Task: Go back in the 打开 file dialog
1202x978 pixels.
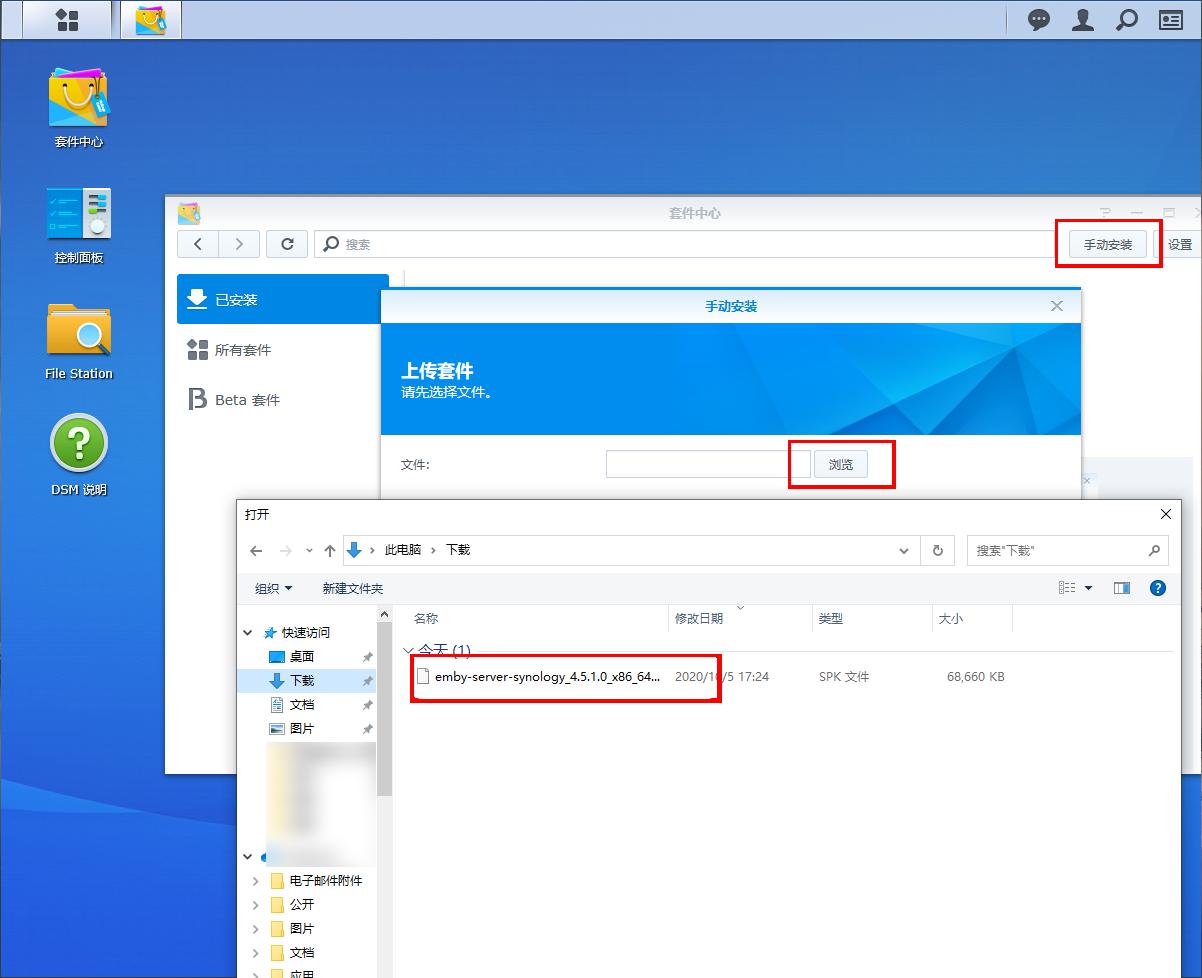Action: 257,550
